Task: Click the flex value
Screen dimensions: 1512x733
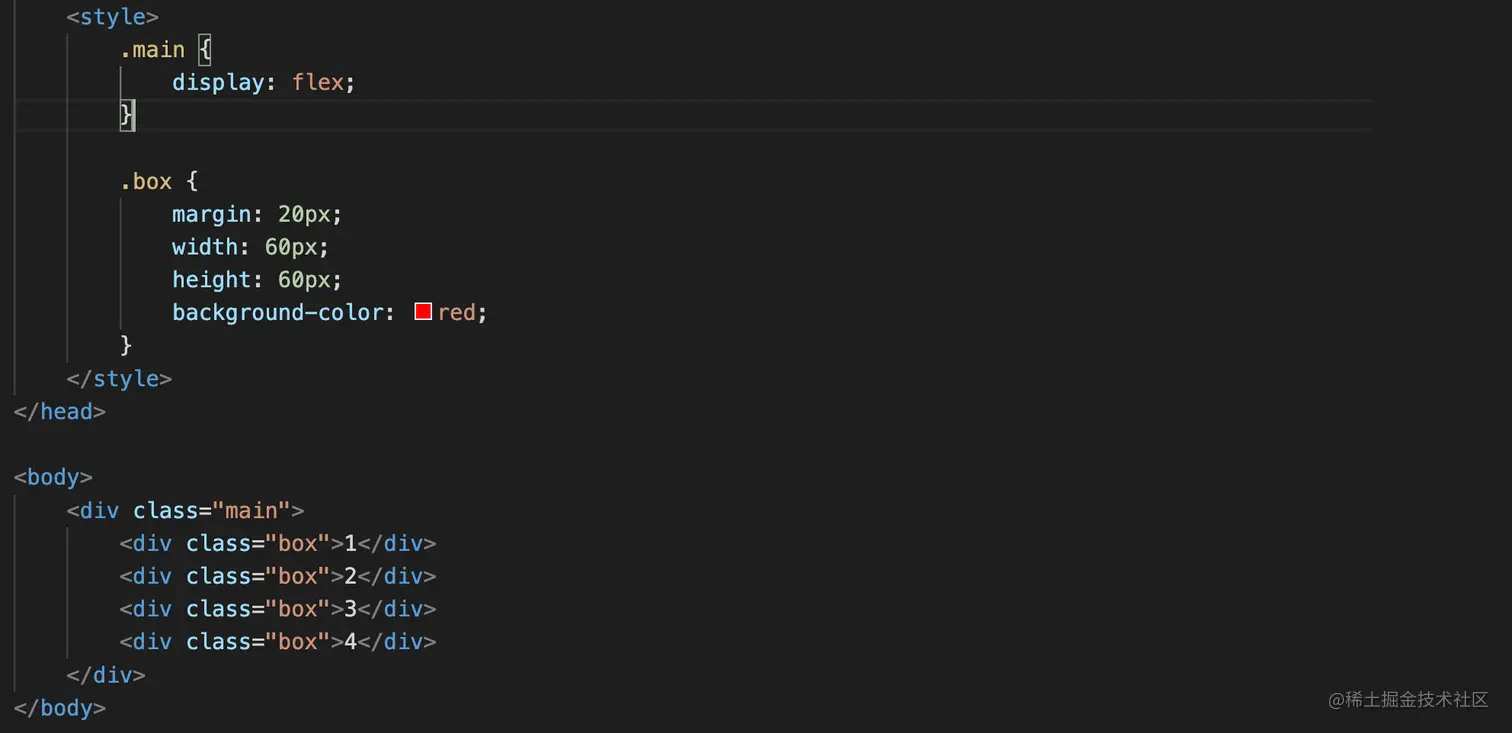Action: tap(318, 82)
